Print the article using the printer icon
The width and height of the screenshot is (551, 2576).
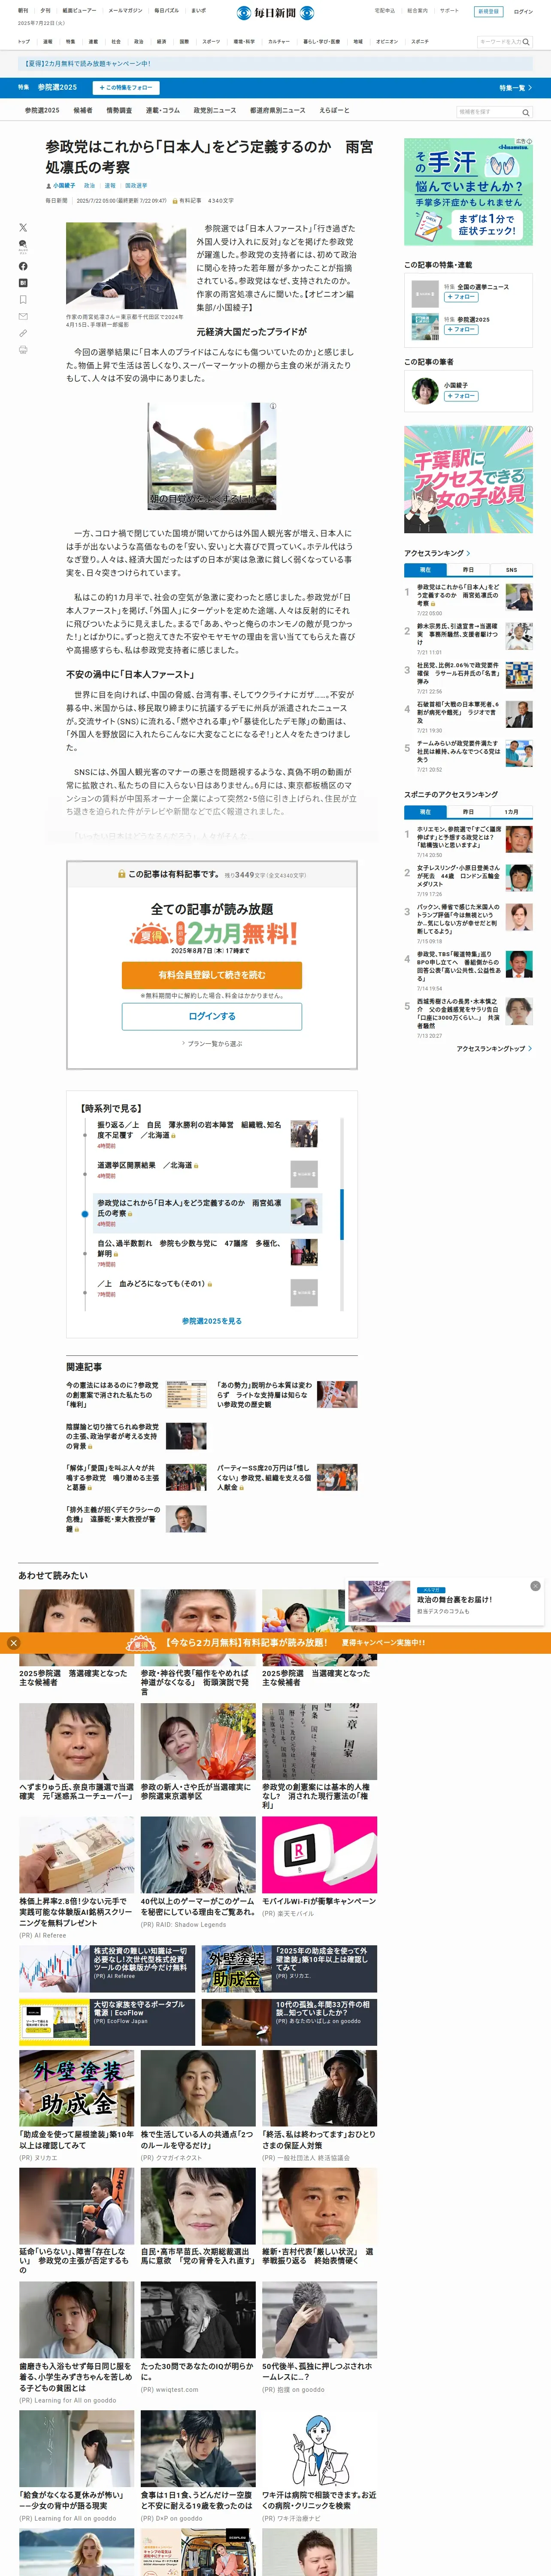pyautogui.click(x=23, y=350)
